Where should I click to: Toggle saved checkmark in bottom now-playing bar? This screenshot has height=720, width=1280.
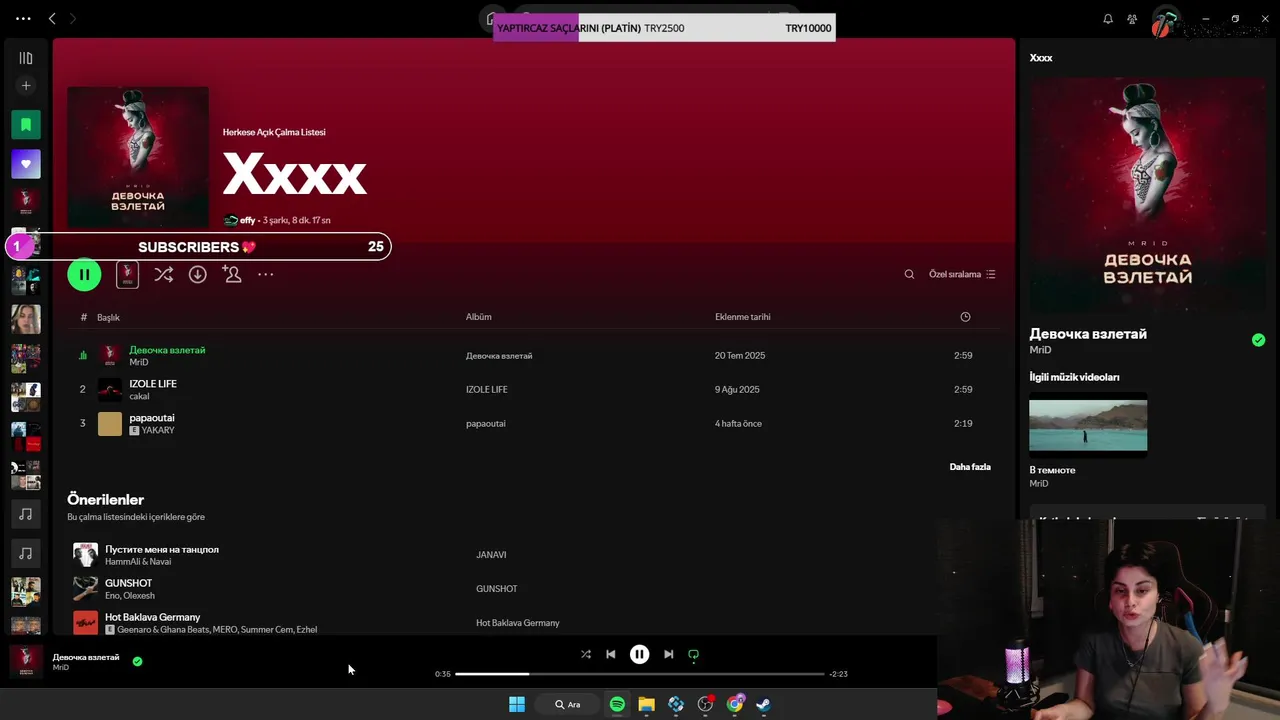[137, 661]
